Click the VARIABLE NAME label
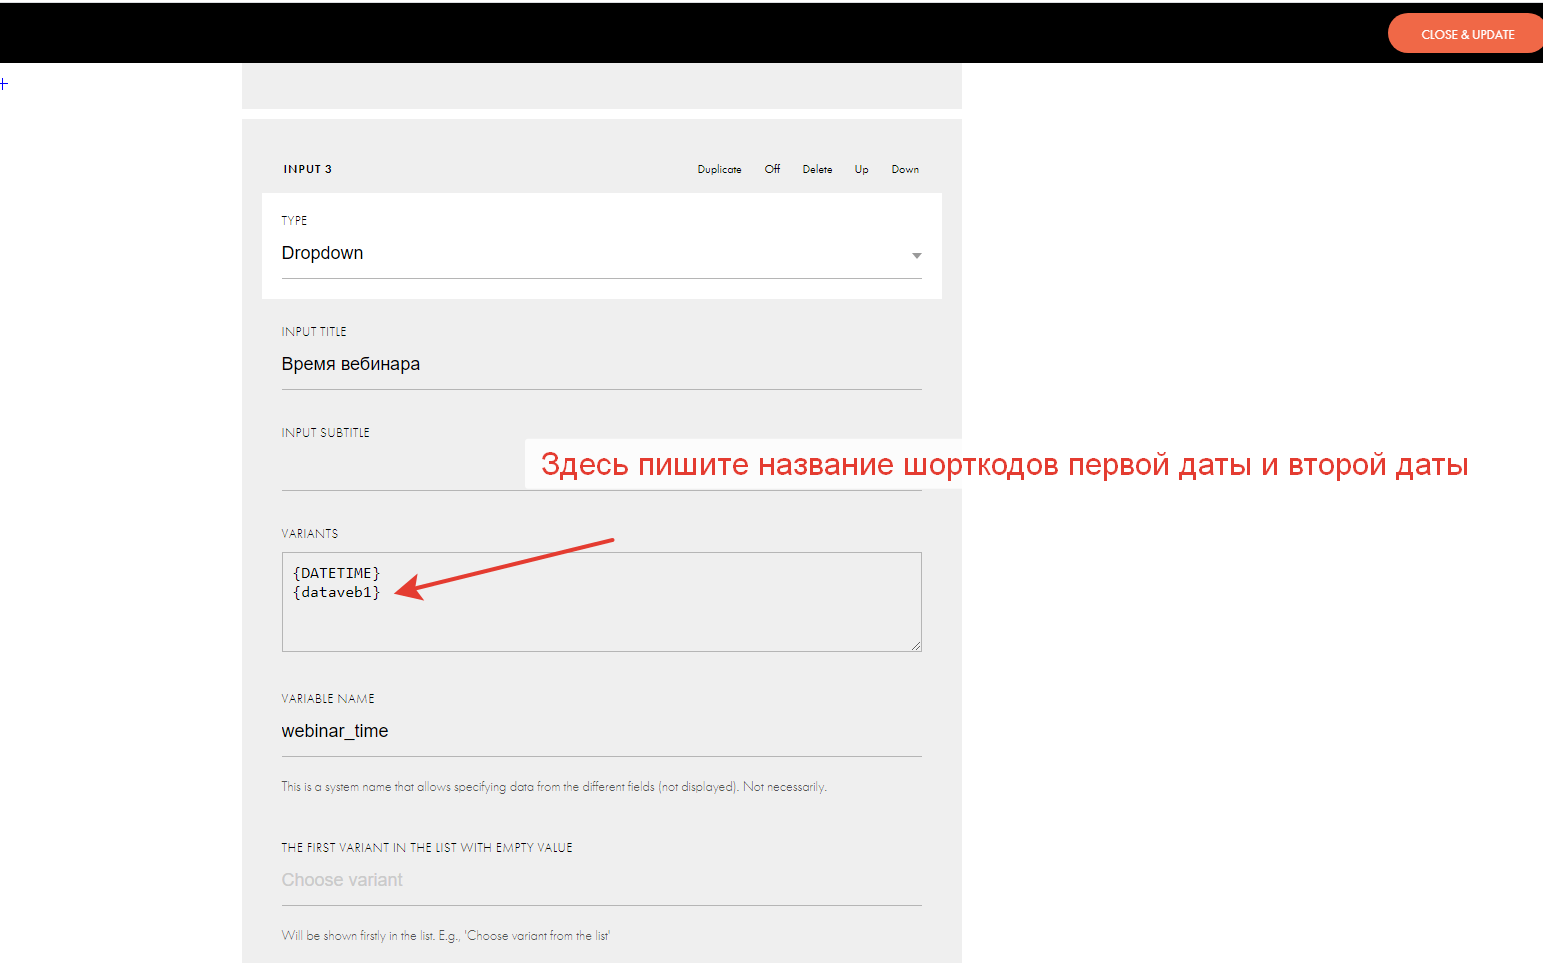This screenshot has height=963, width=1543. pos(328,699)
